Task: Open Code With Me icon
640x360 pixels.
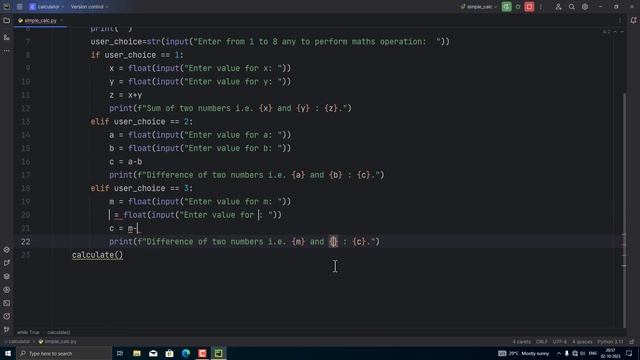Action: point(558,7)
